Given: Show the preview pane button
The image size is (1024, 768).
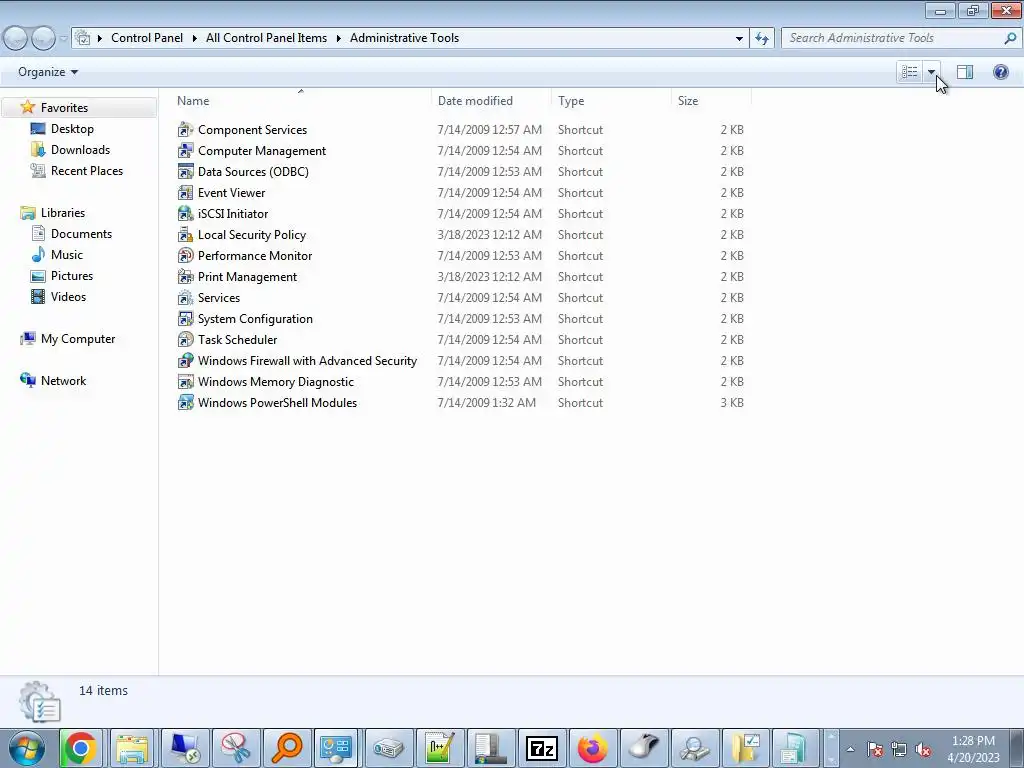Looking at the screenshot, I should (965, 72).
